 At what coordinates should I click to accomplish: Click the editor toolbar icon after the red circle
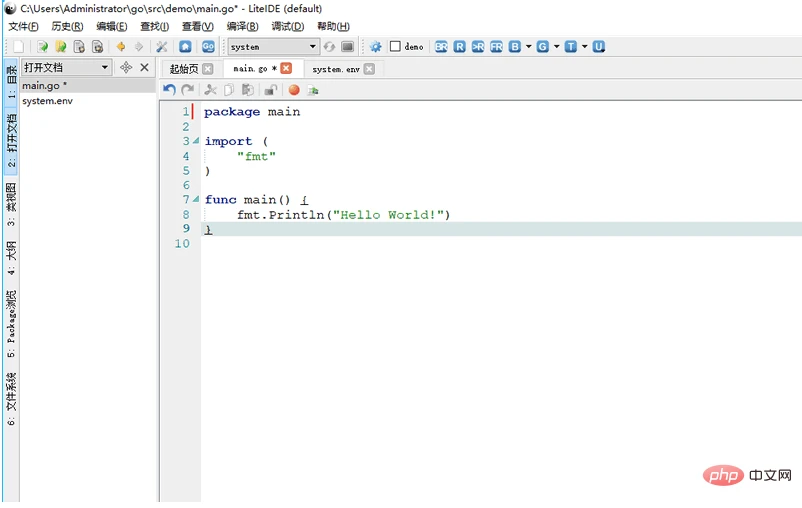coord(313,91)
